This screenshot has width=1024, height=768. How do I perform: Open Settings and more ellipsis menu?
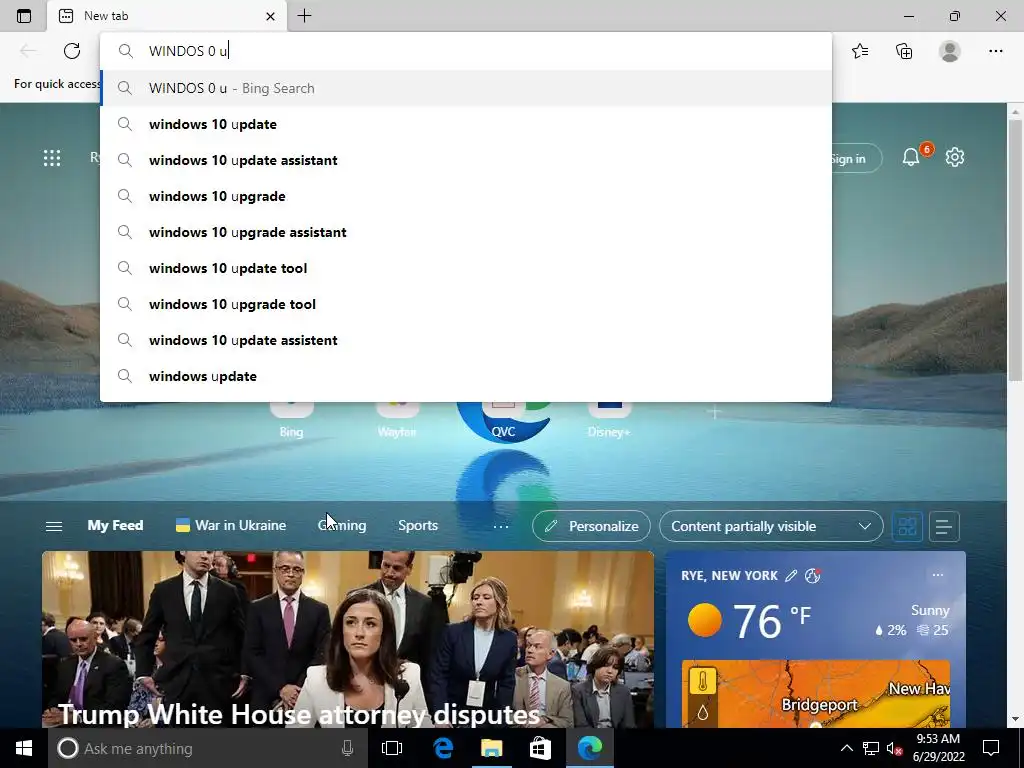click(x=995, y=51)
